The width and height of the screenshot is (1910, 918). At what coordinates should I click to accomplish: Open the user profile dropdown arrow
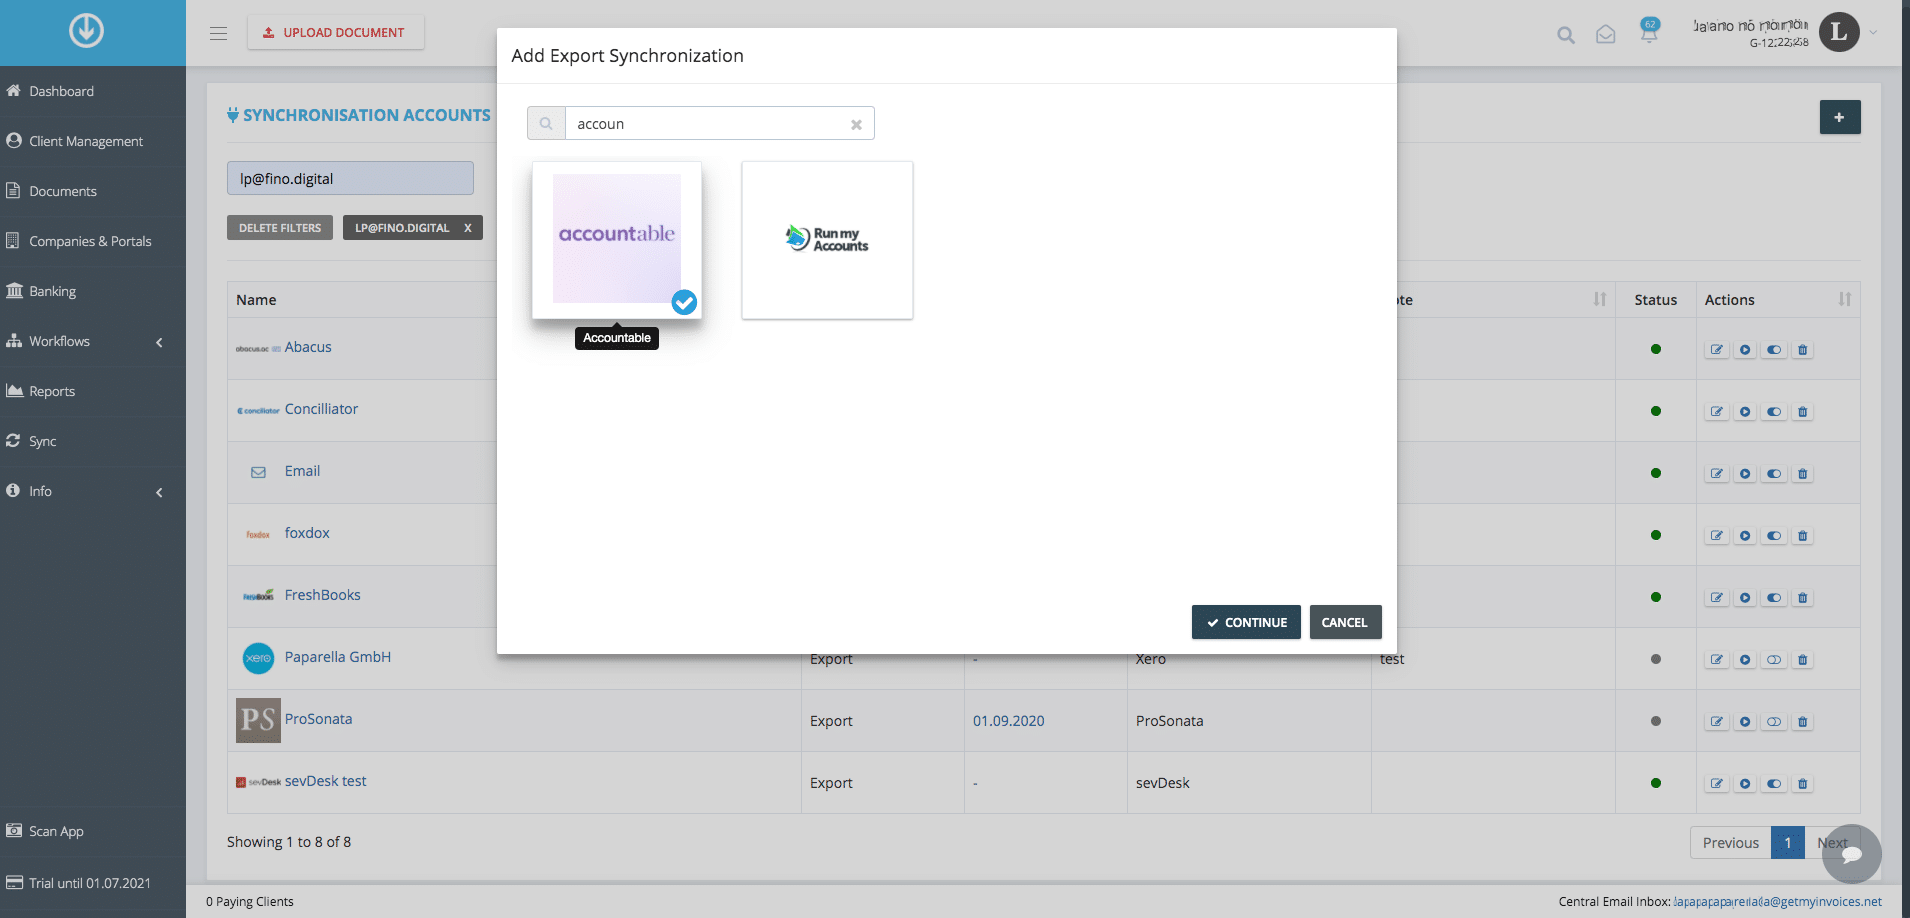pos(1874,33)
